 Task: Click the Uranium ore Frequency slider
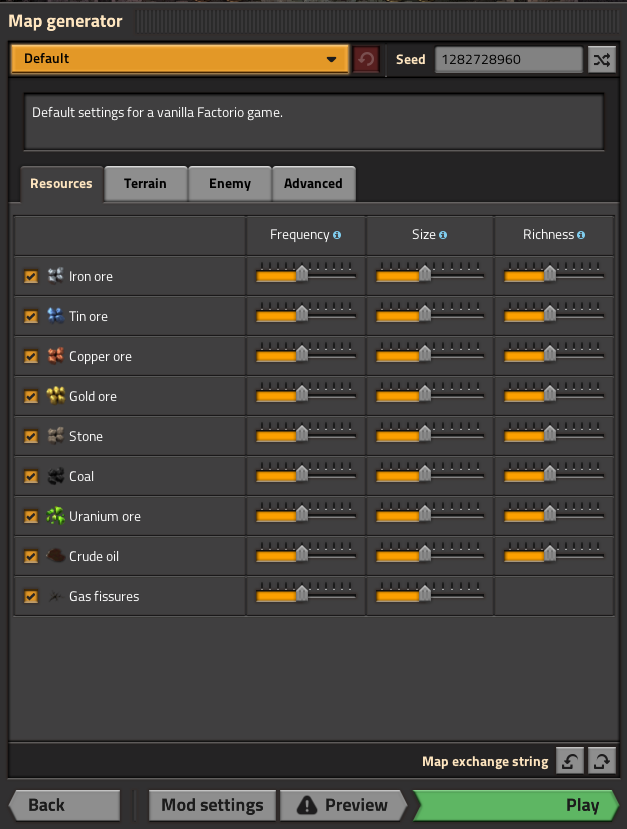tap(306, 513)
